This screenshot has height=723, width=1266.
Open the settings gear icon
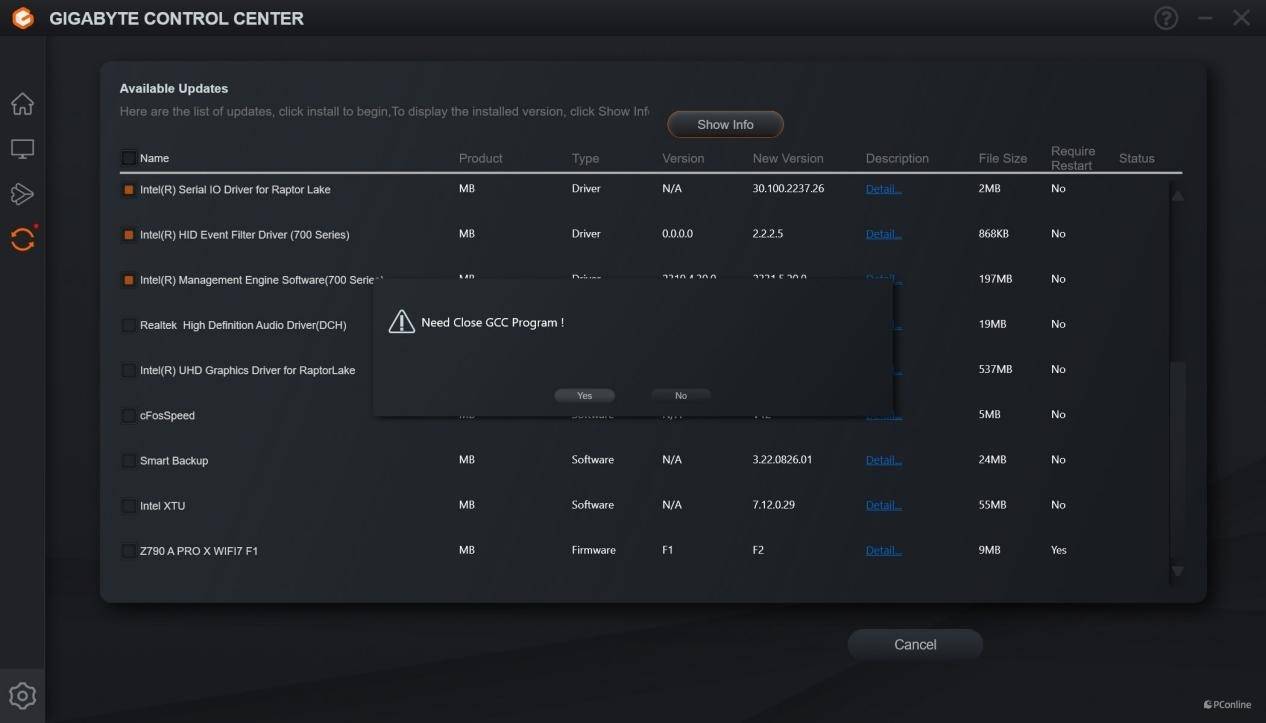coord(22,695)
